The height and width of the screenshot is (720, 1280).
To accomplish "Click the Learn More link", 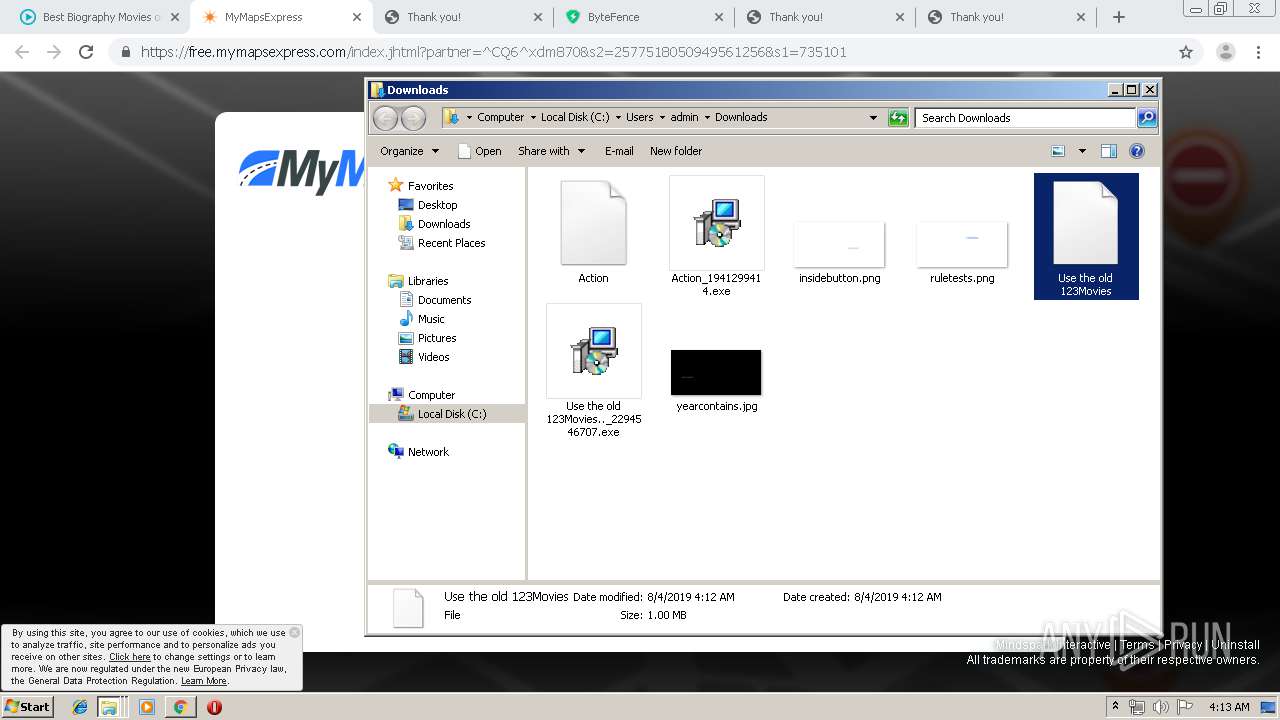I will click(204, 681).
